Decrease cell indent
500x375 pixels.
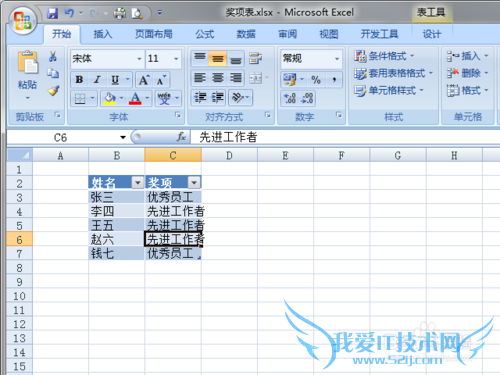tap(200, 97)
